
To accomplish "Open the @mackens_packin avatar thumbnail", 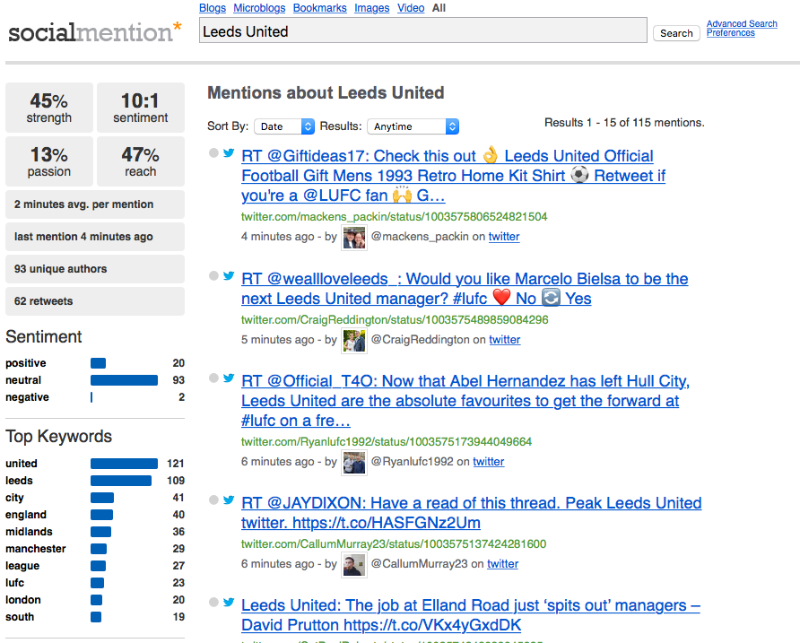I will (354, 238).
